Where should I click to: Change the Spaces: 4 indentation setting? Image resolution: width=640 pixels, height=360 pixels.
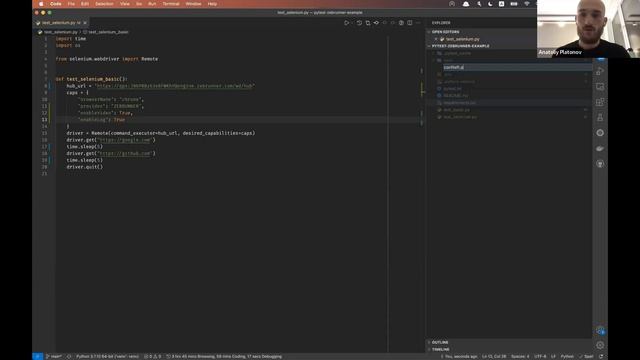point(520,356)
